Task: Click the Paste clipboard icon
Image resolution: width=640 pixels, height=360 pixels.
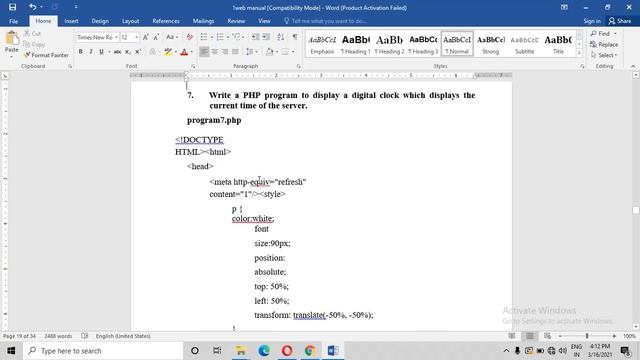Action: 11,39
